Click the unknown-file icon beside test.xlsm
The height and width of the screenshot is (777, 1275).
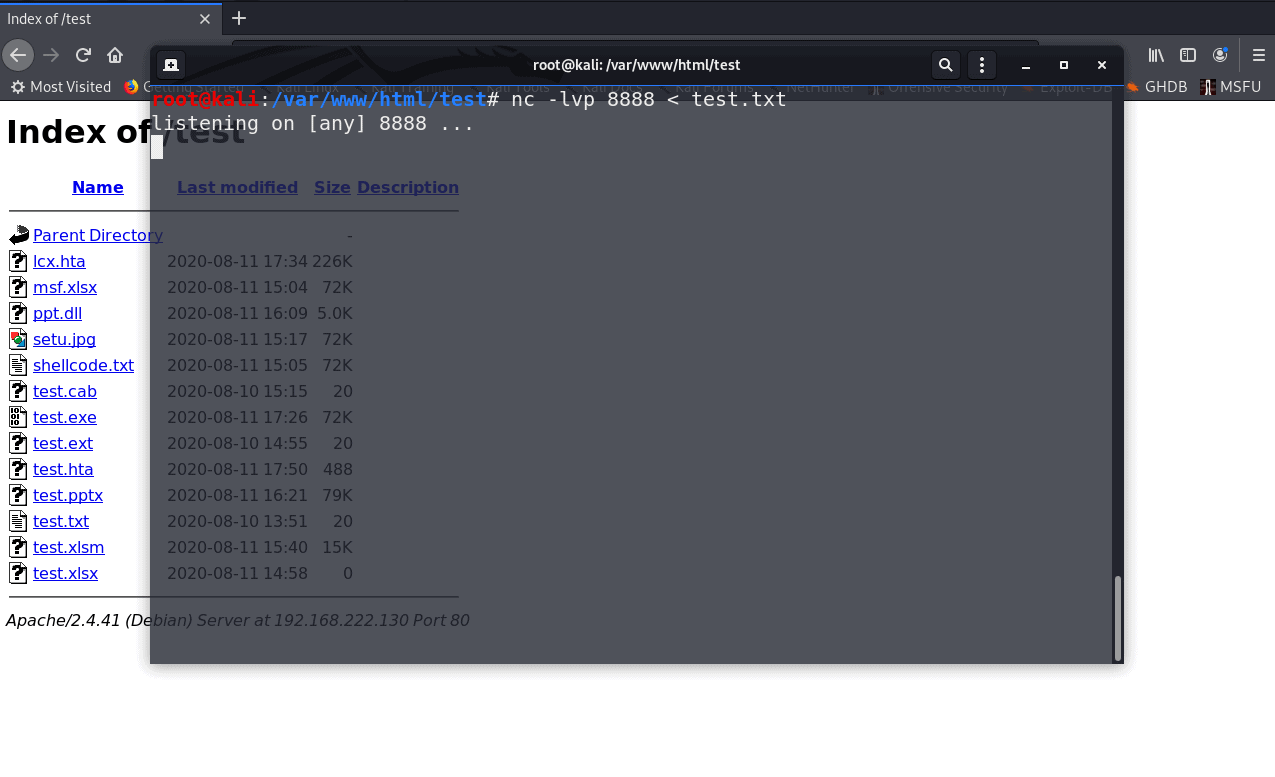pos(18,547)
